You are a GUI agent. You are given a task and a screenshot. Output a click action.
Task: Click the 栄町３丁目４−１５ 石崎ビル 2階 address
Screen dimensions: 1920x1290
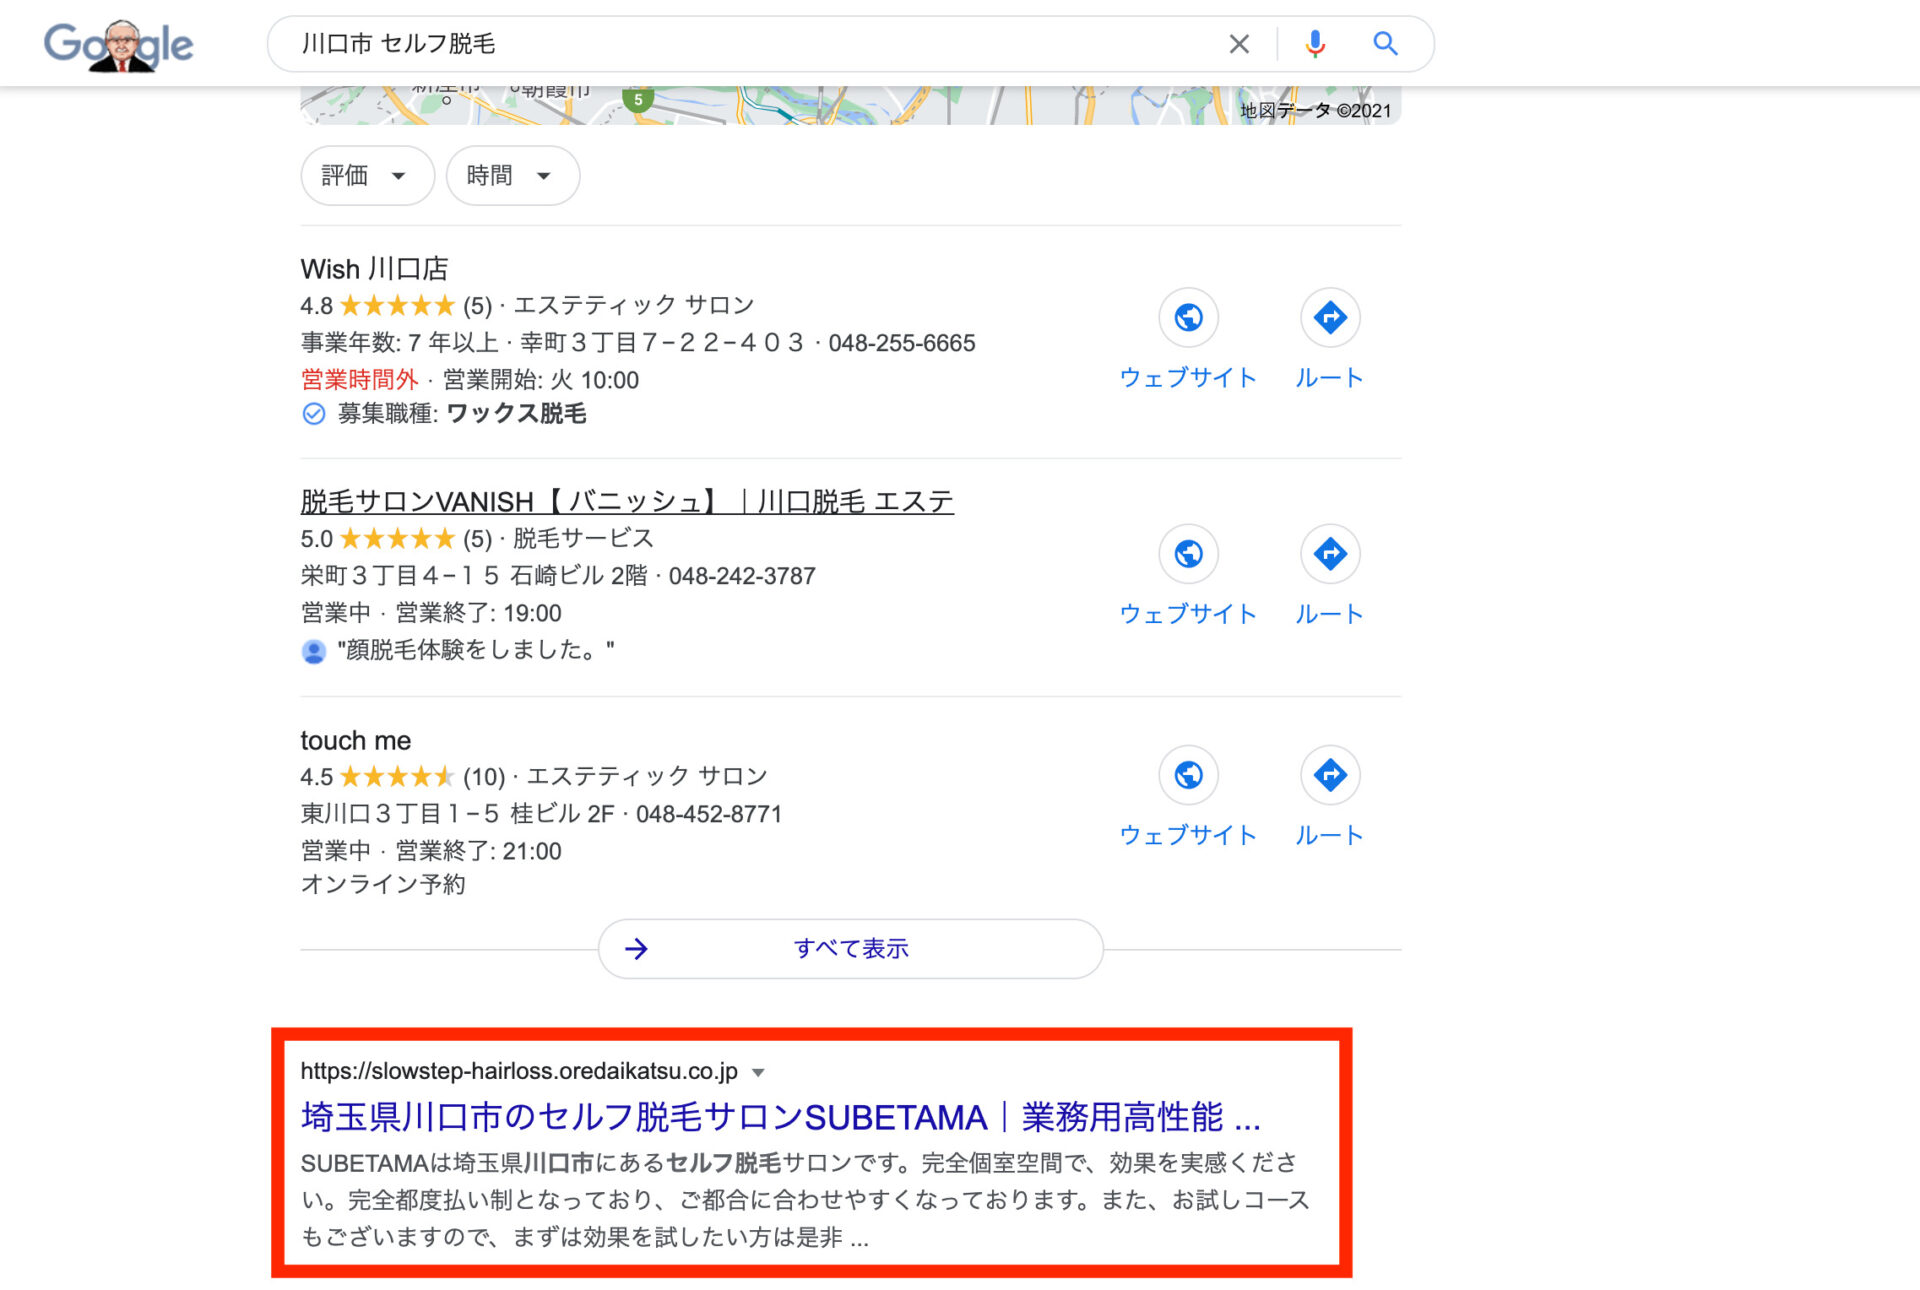(475, 576)
